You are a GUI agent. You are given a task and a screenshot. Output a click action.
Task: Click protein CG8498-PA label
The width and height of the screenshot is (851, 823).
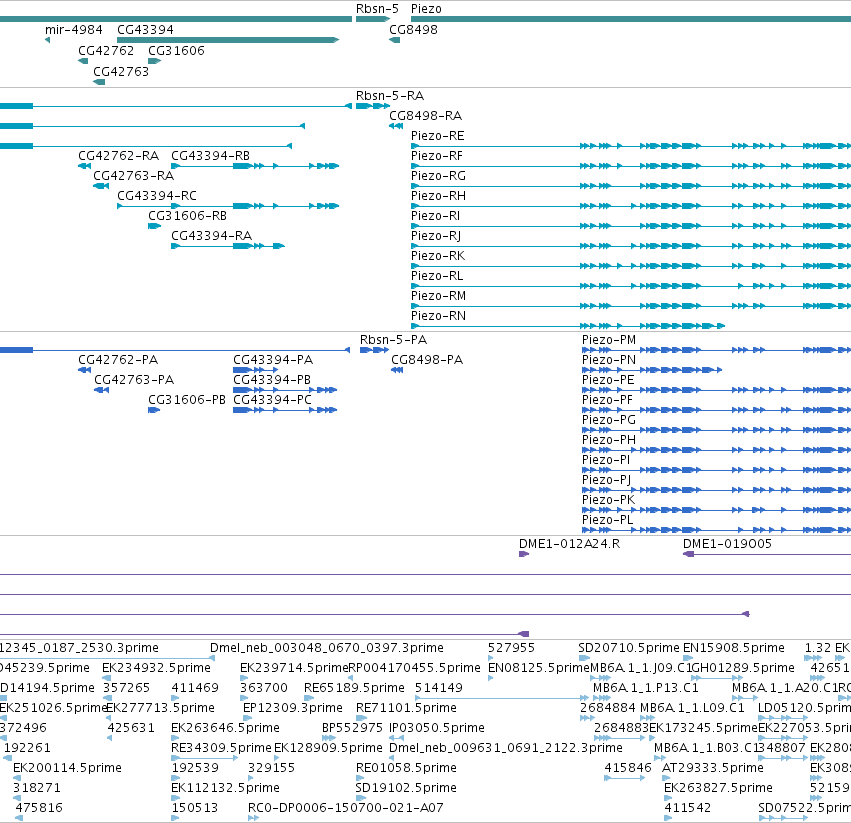coord(427,360)
